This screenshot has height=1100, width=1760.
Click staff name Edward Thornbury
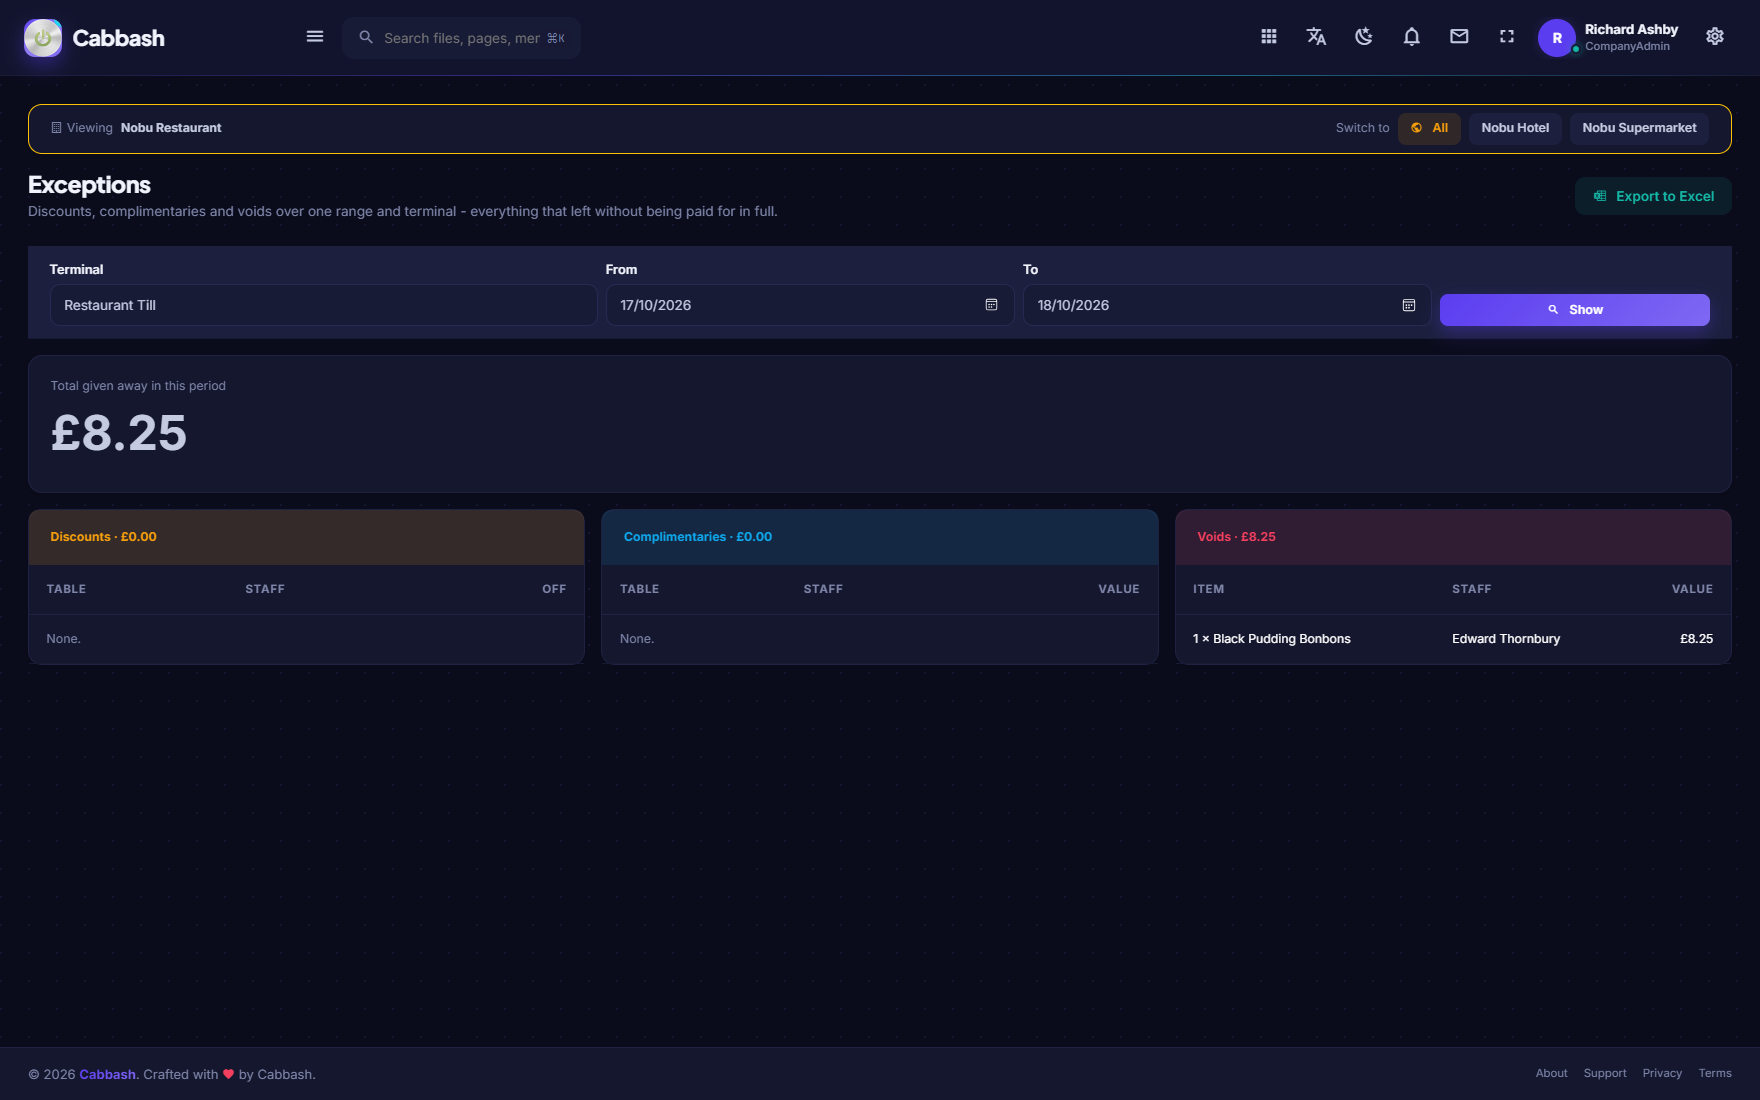pyautogui.click(x=1506, y=639)
